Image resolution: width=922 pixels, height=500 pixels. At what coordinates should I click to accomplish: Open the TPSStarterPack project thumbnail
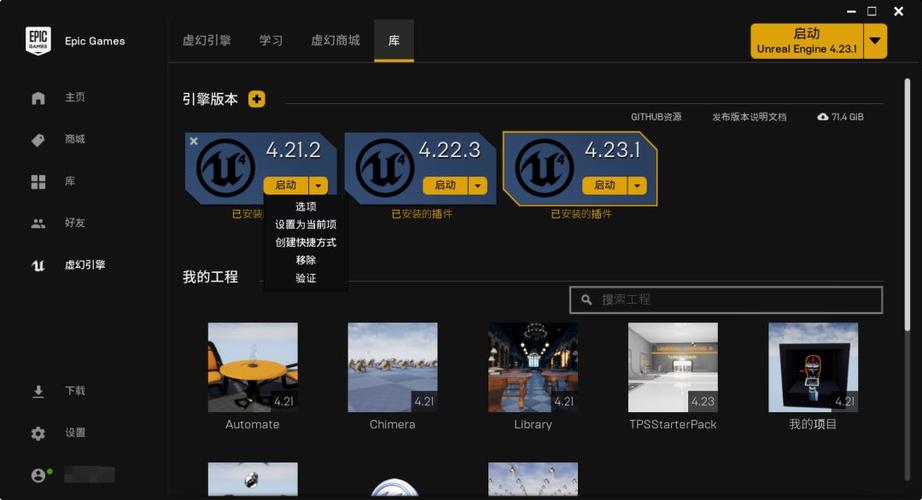673,367
